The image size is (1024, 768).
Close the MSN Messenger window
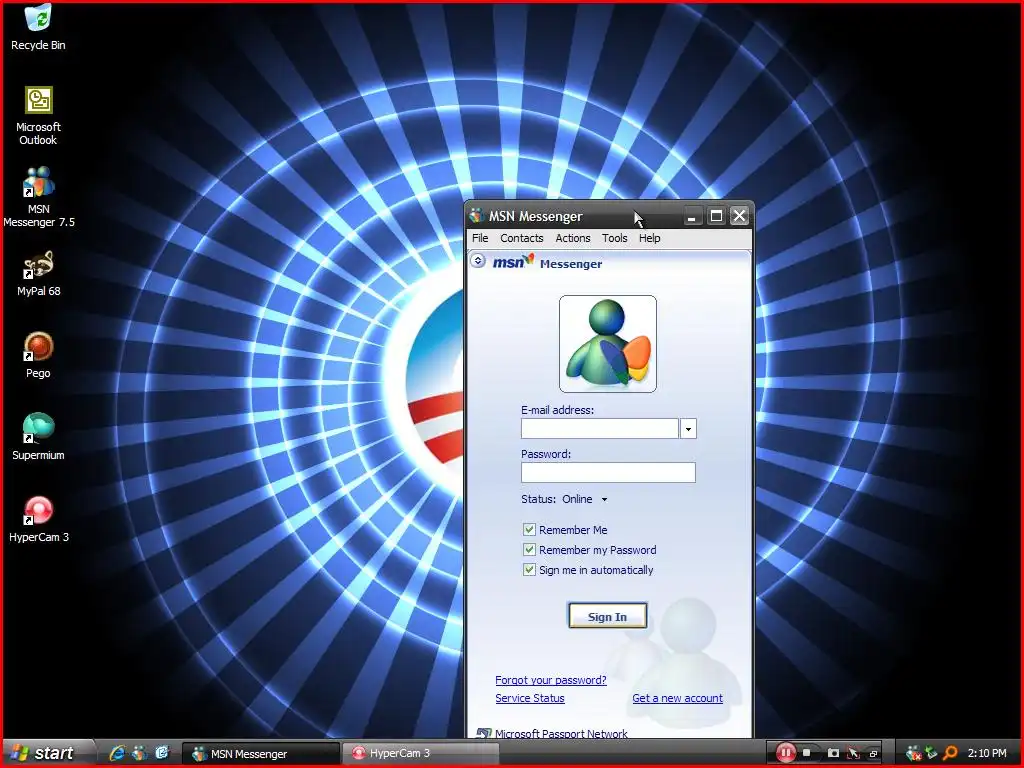[x=739, y=216]
